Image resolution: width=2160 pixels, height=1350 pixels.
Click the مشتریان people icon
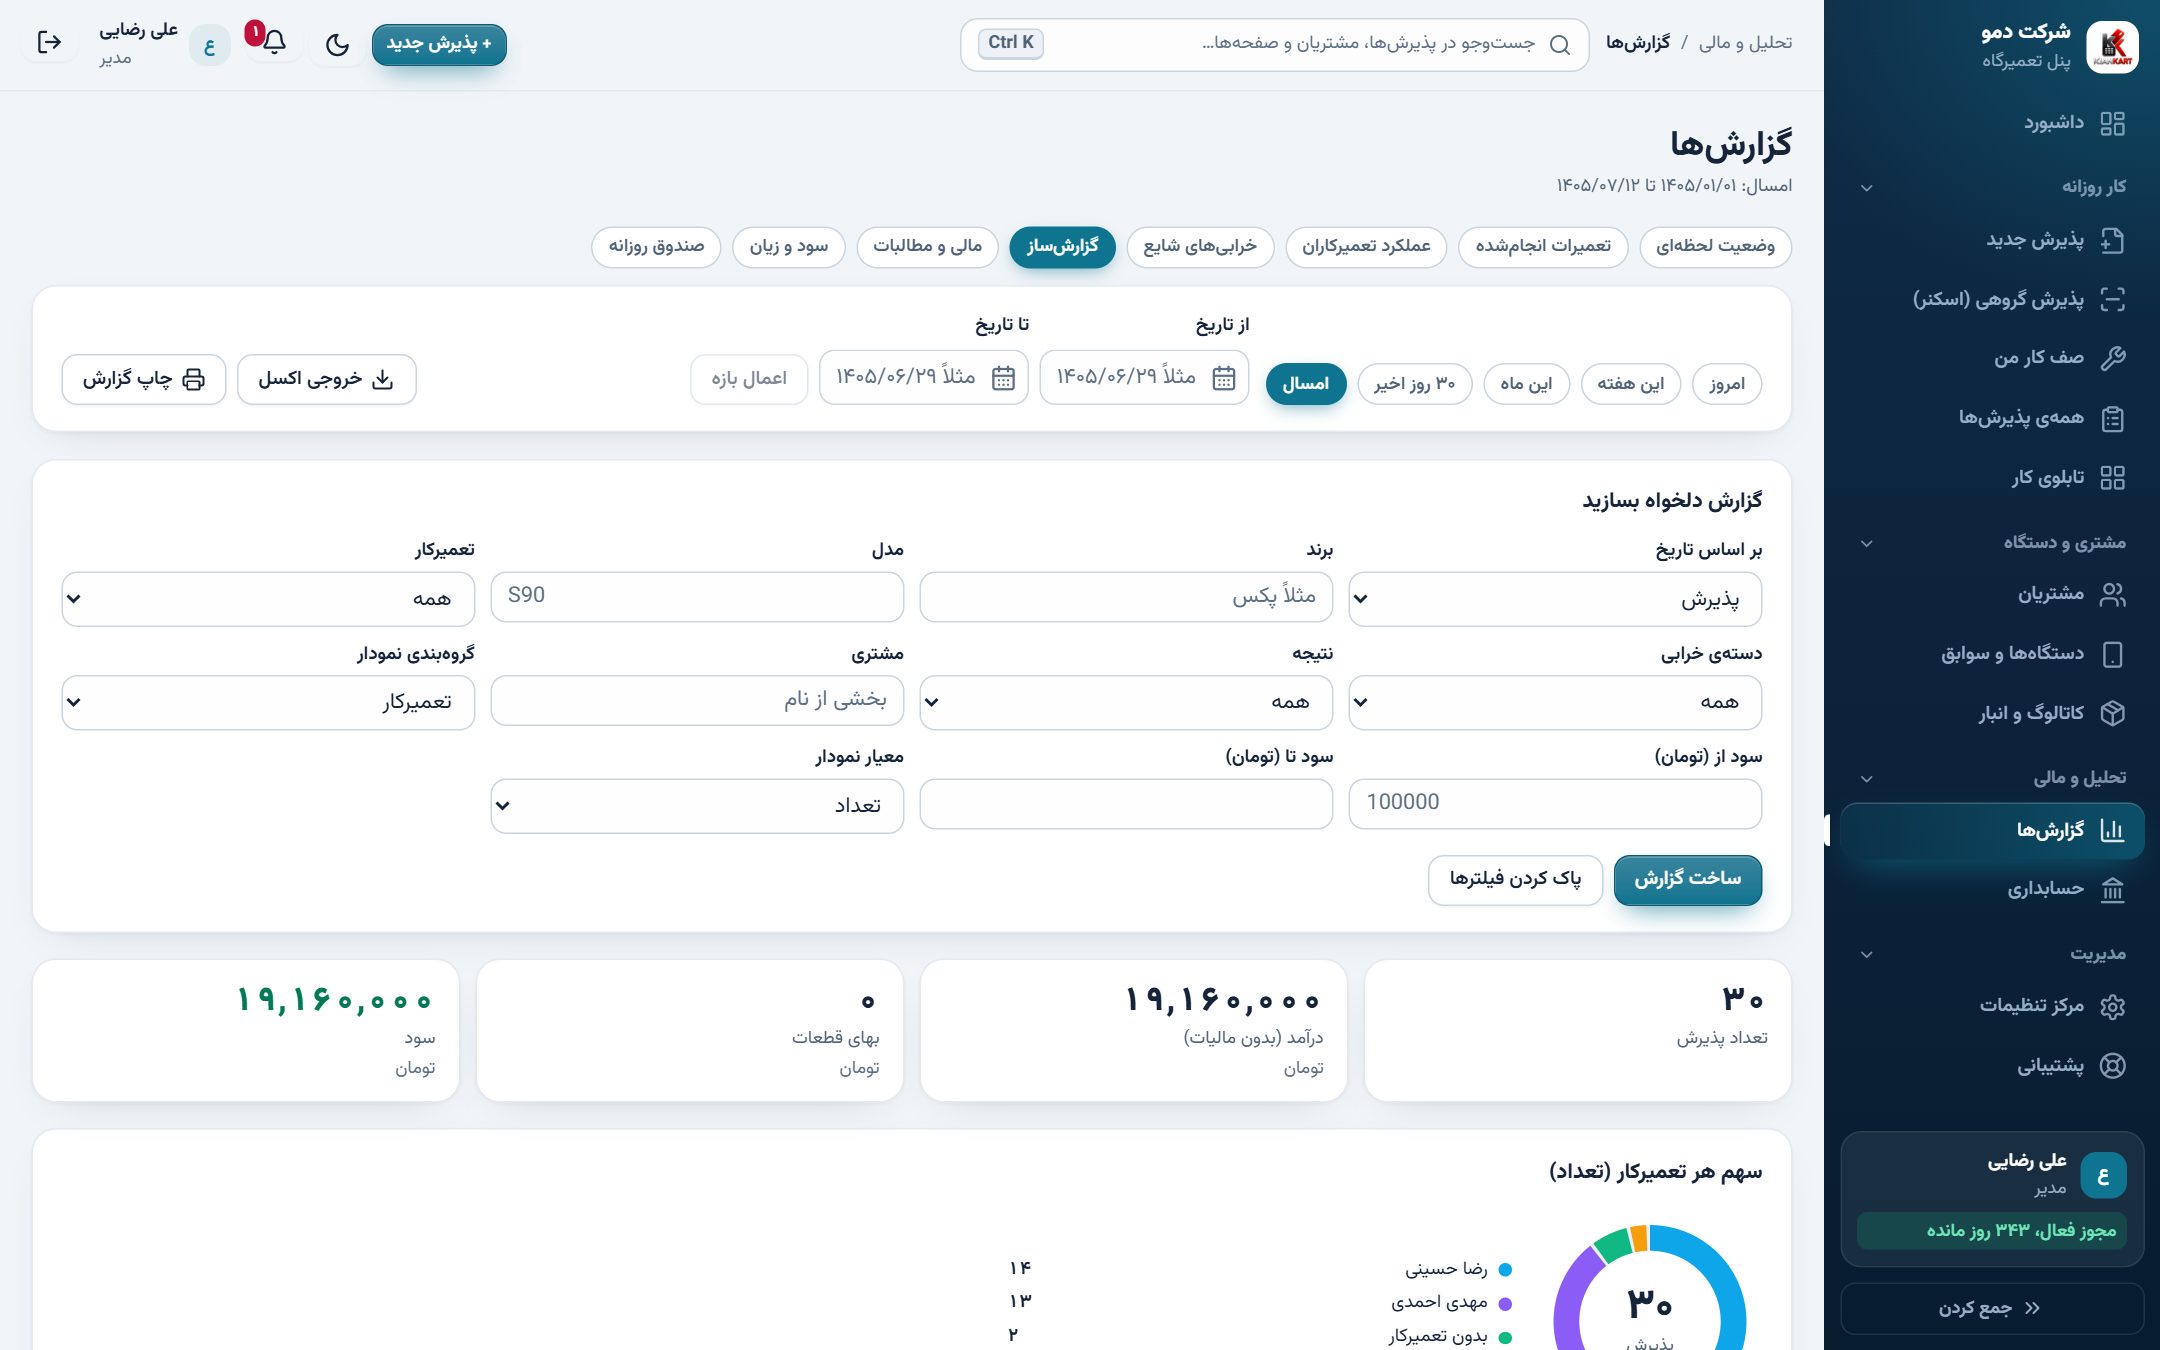tap(2112, 594)
